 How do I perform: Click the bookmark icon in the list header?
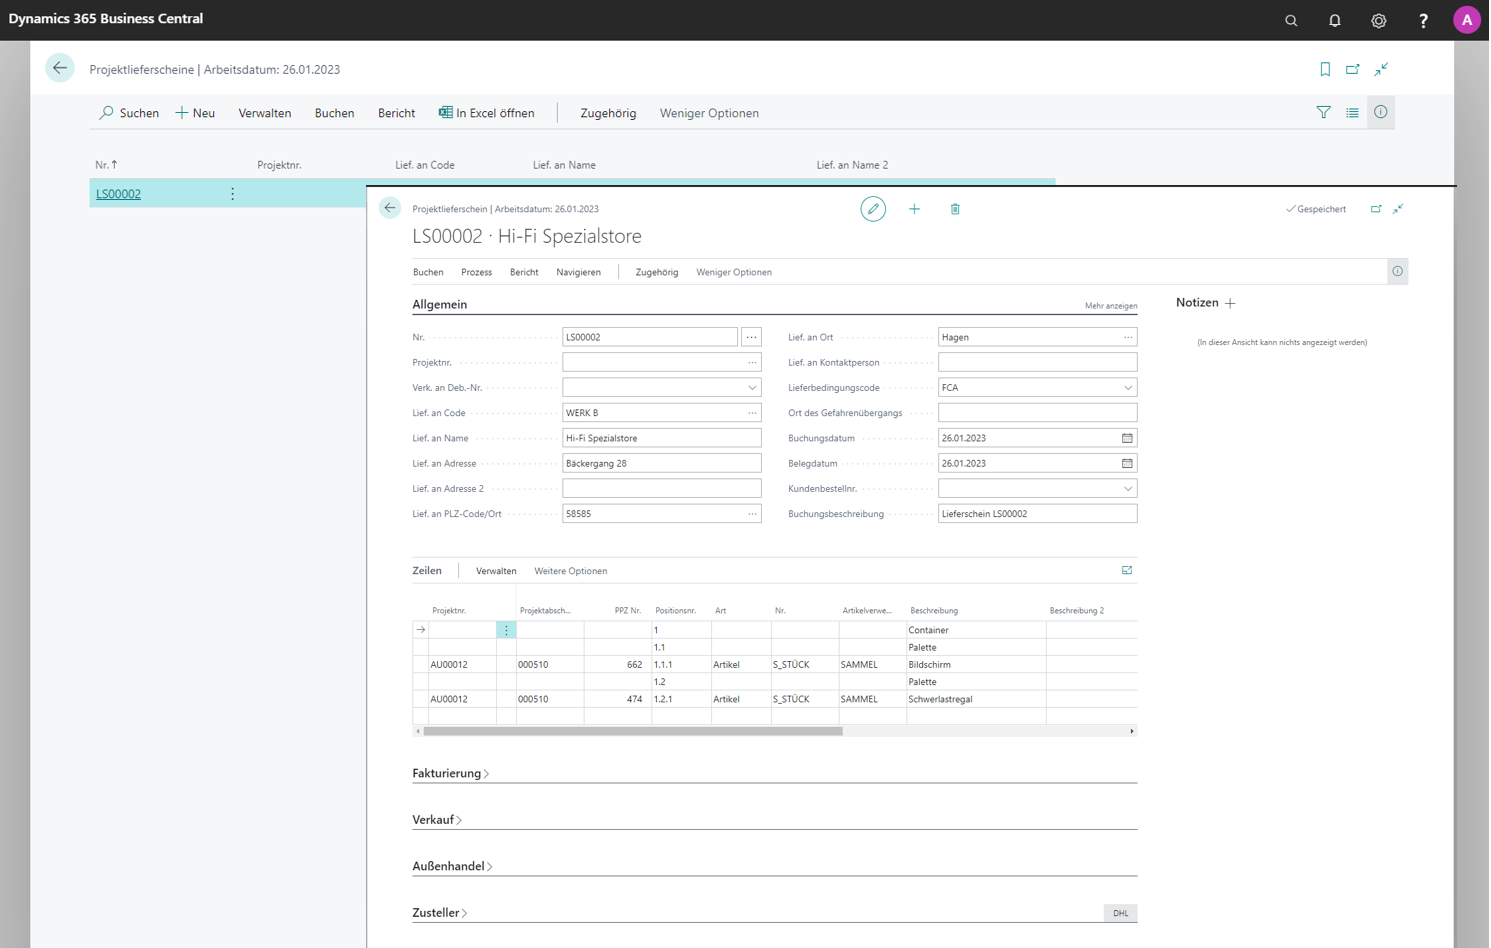pos(1324,69)
